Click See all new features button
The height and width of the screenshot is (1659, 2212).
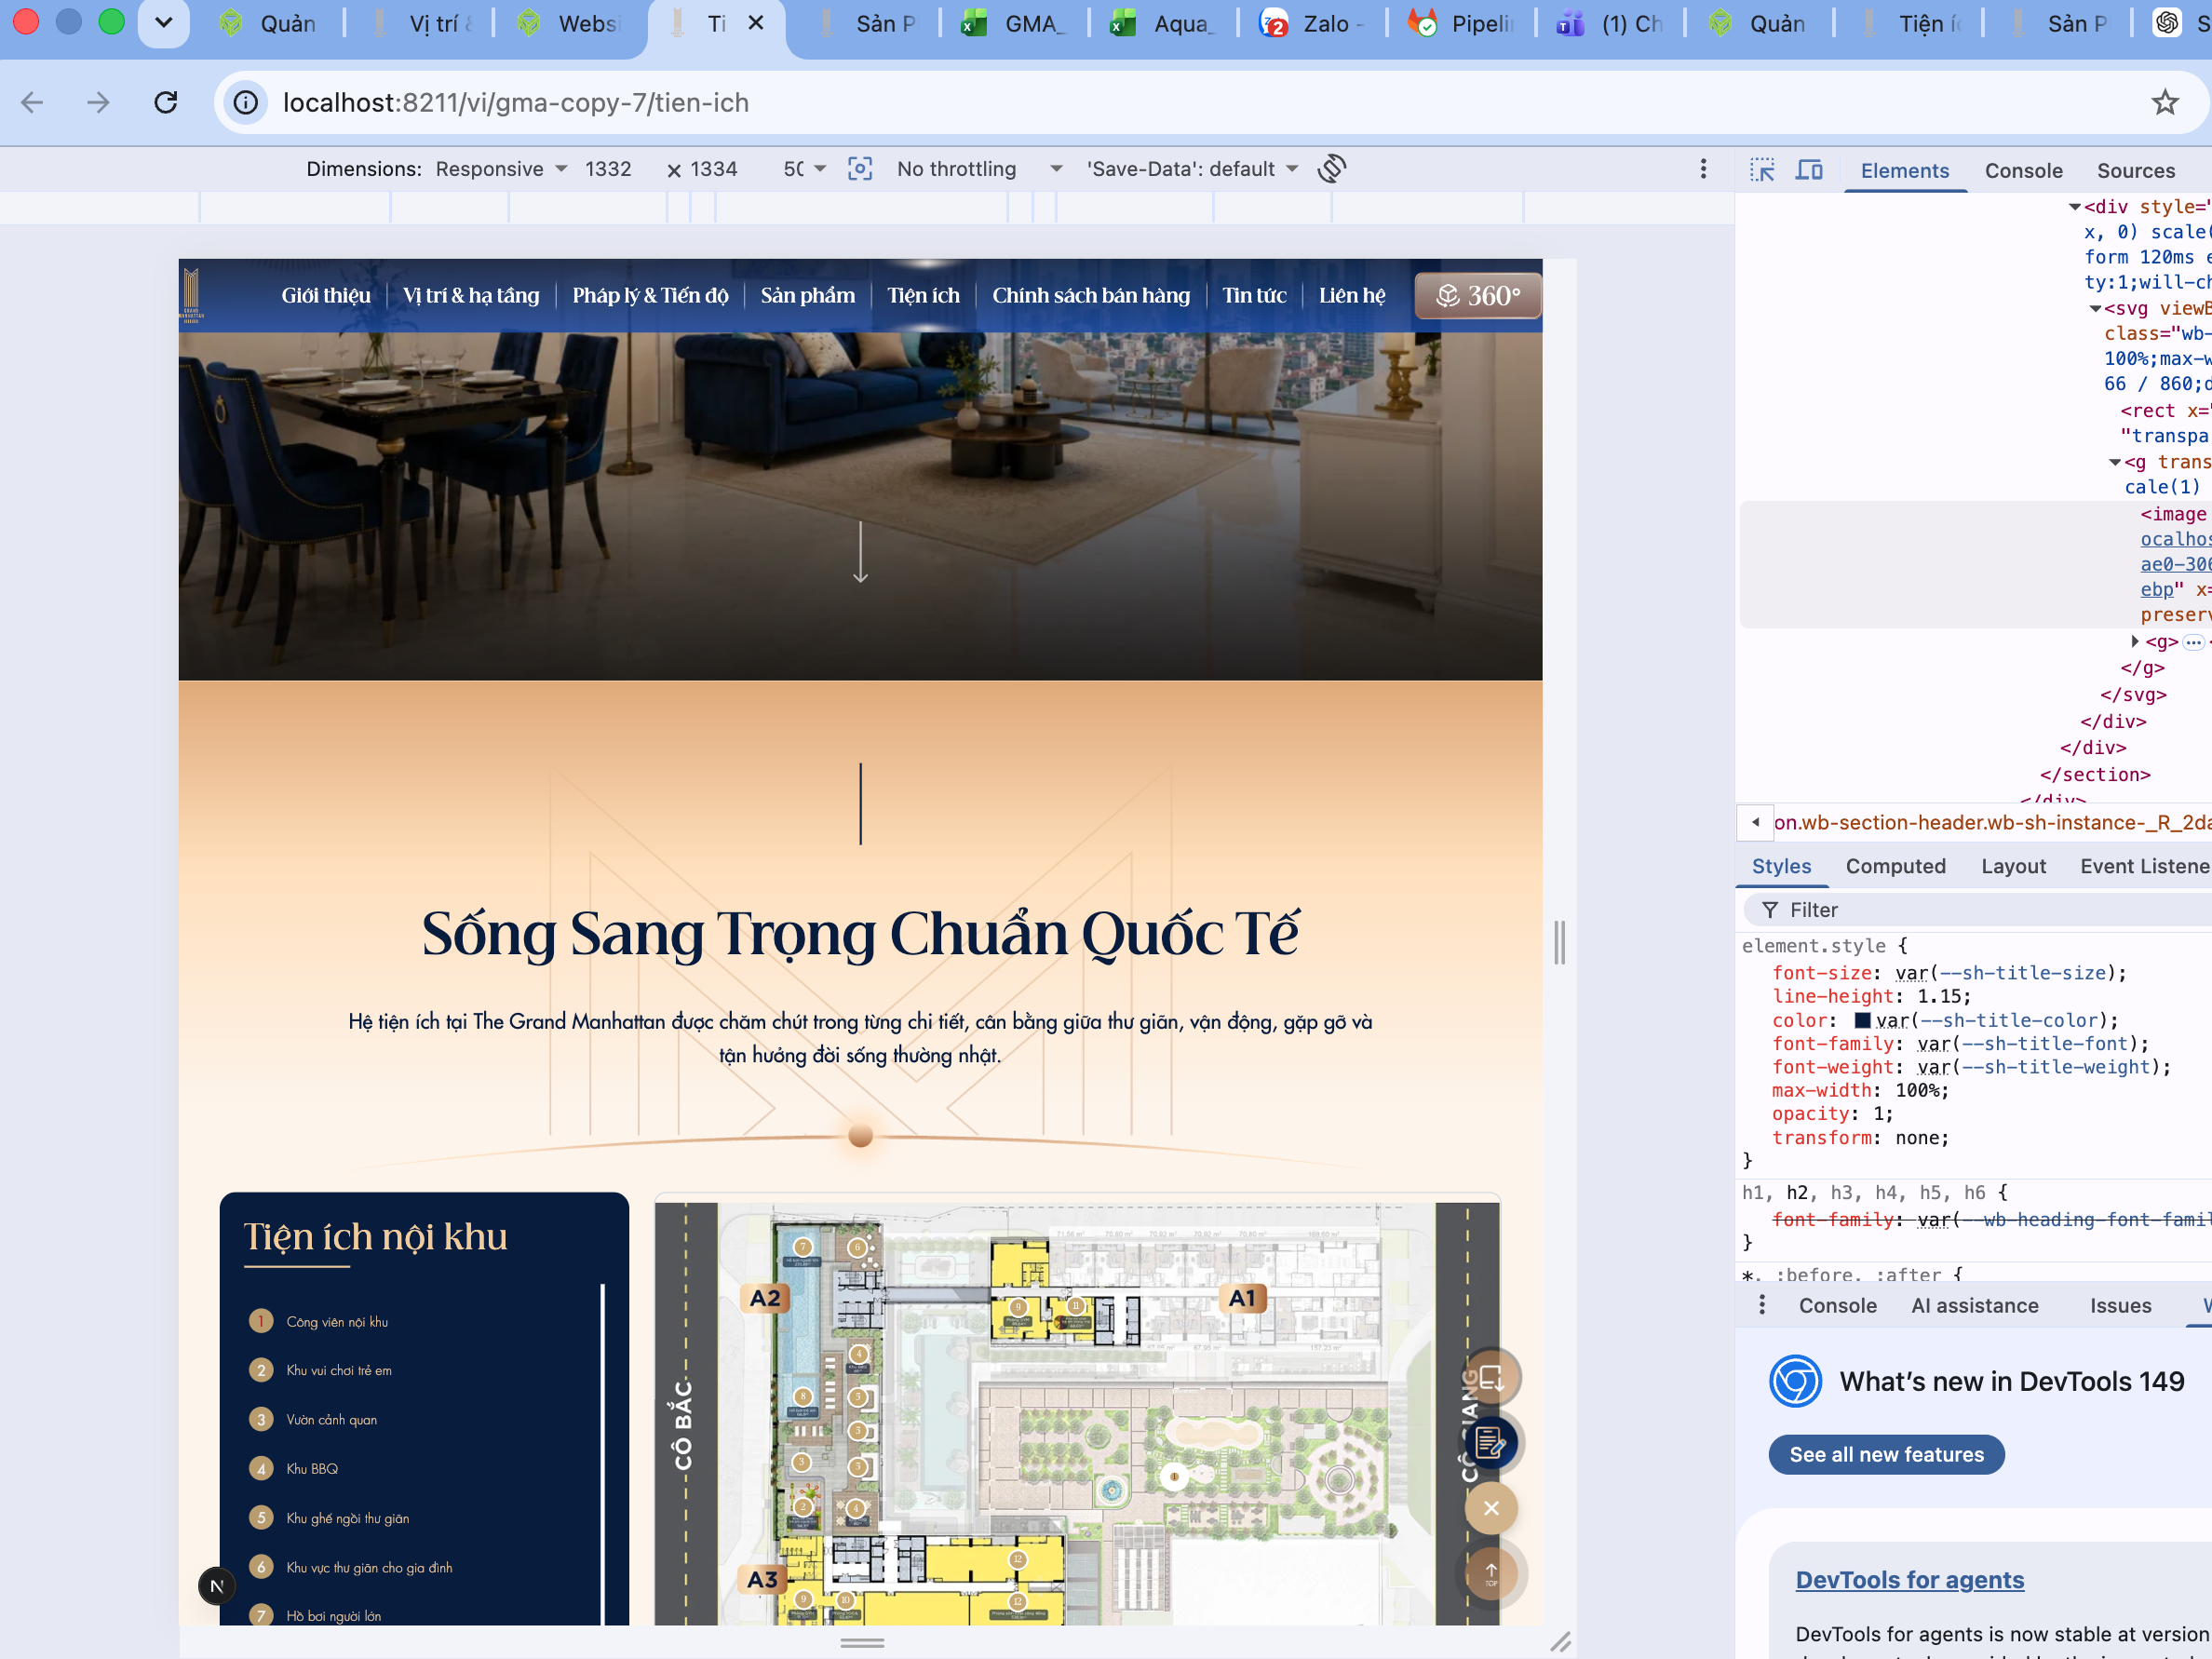click(1886, 1455)
